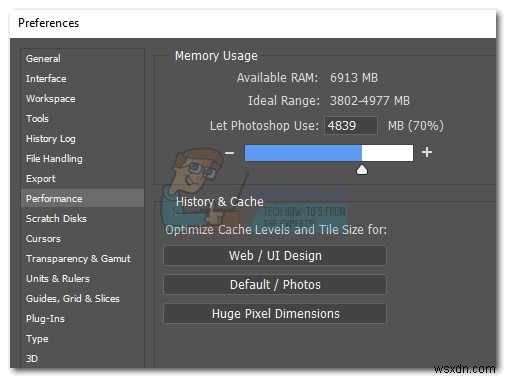This screenshot has width=507, height=379.
Task: Open File Handling preferences
Action: [x=54, y=159]
